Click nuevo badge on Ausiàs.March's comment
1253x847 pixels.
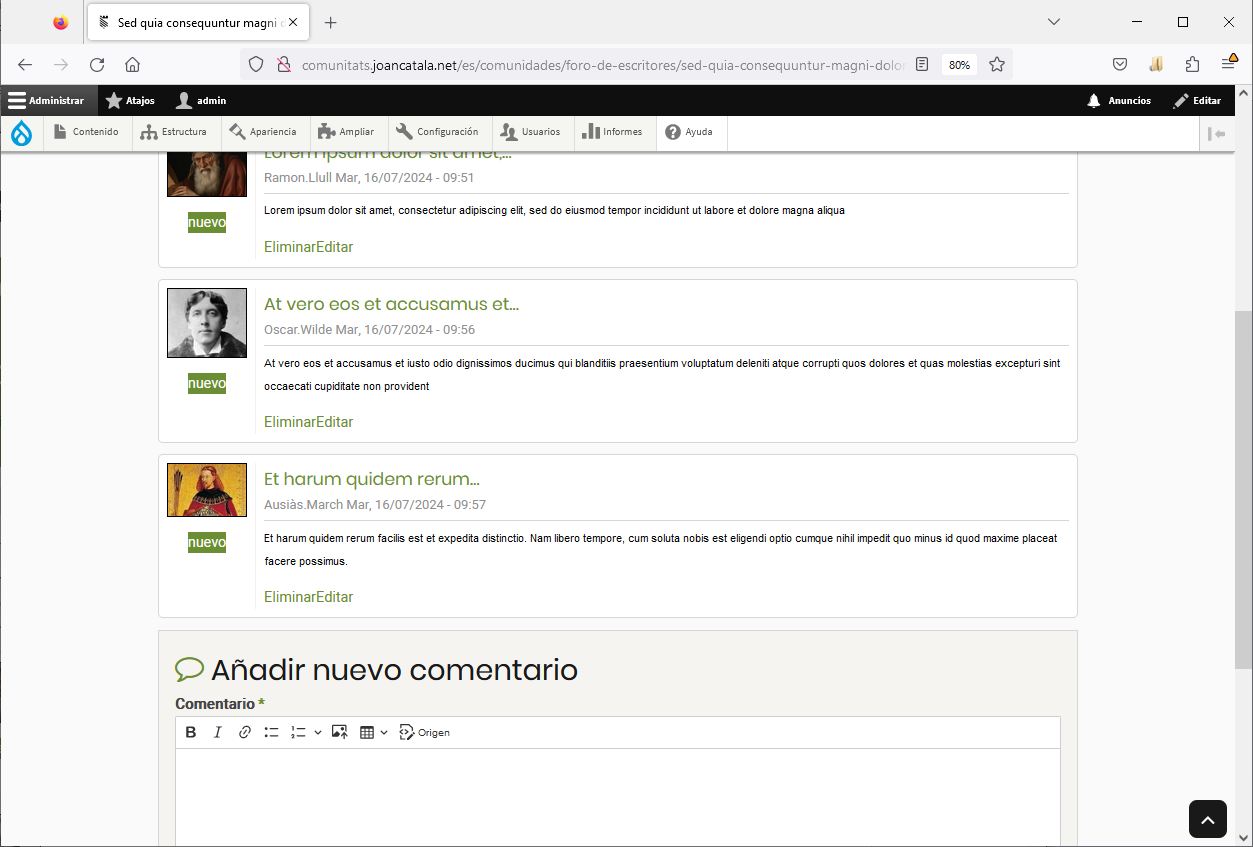207,542
